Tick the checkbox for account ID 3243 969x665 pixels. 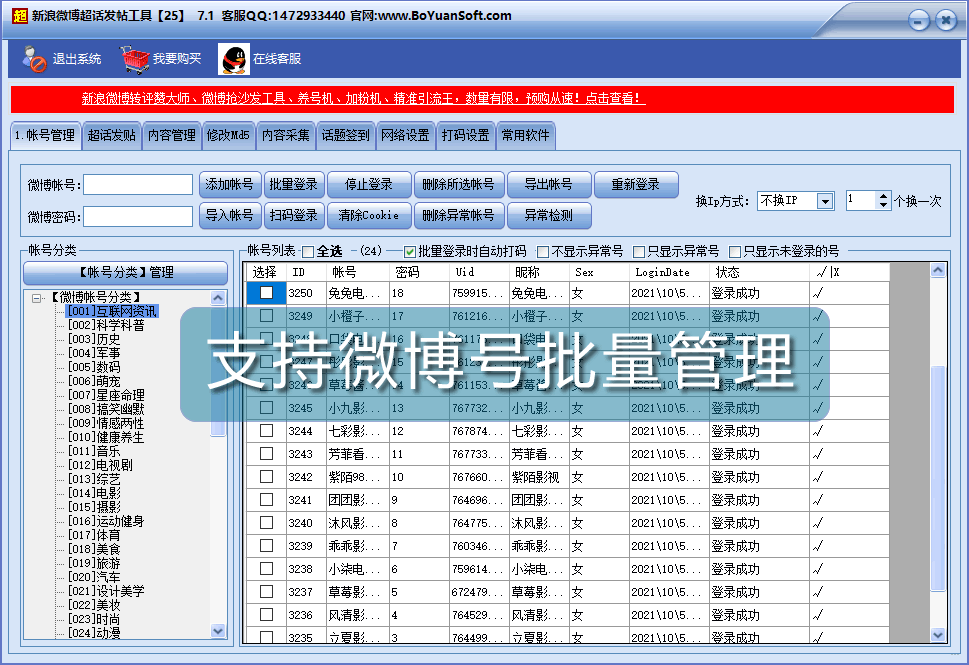(266, 454)
